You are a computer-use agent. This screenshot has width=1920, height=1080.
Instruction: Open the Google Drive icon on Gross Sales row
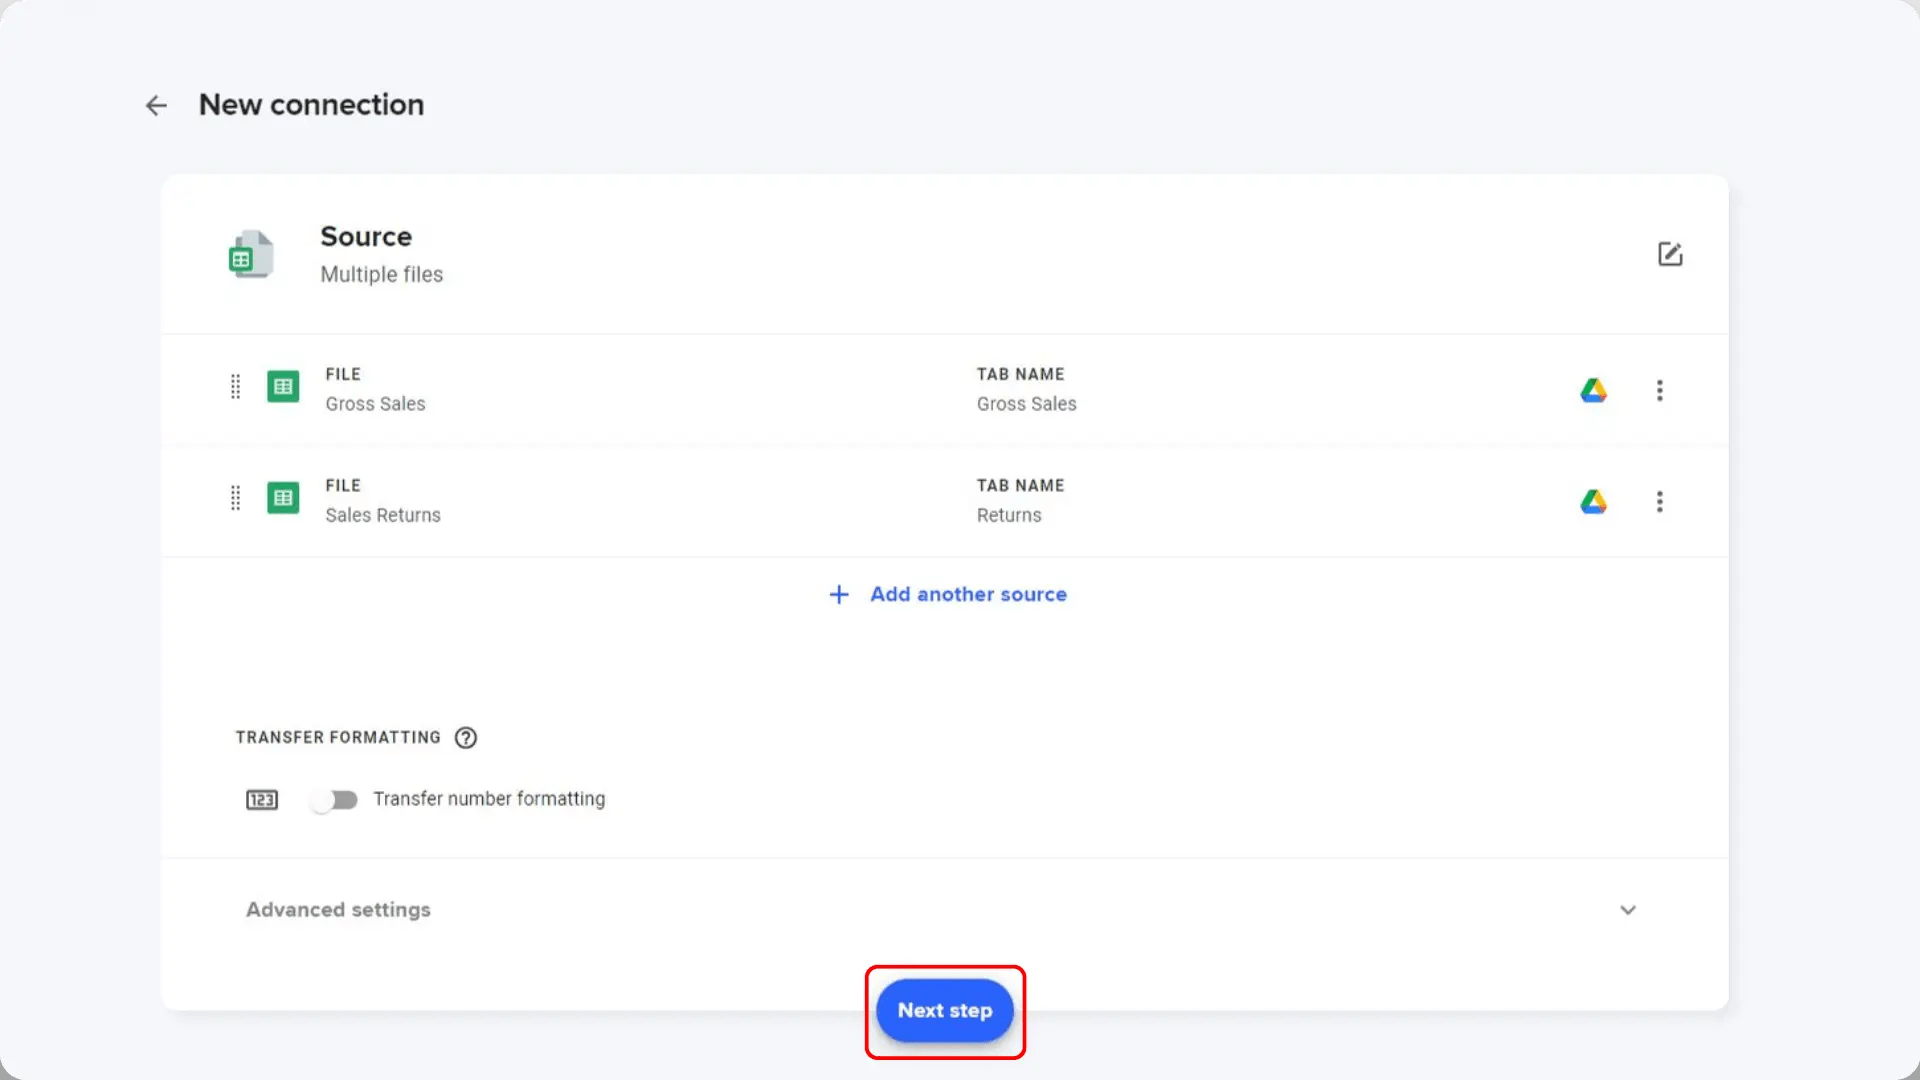coord(1594,390)
